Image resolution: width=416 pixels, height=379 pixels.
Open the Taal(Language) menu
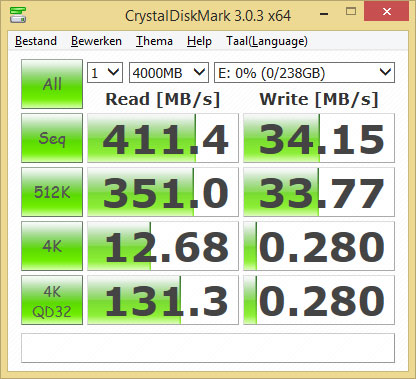[x=267, y=41]
